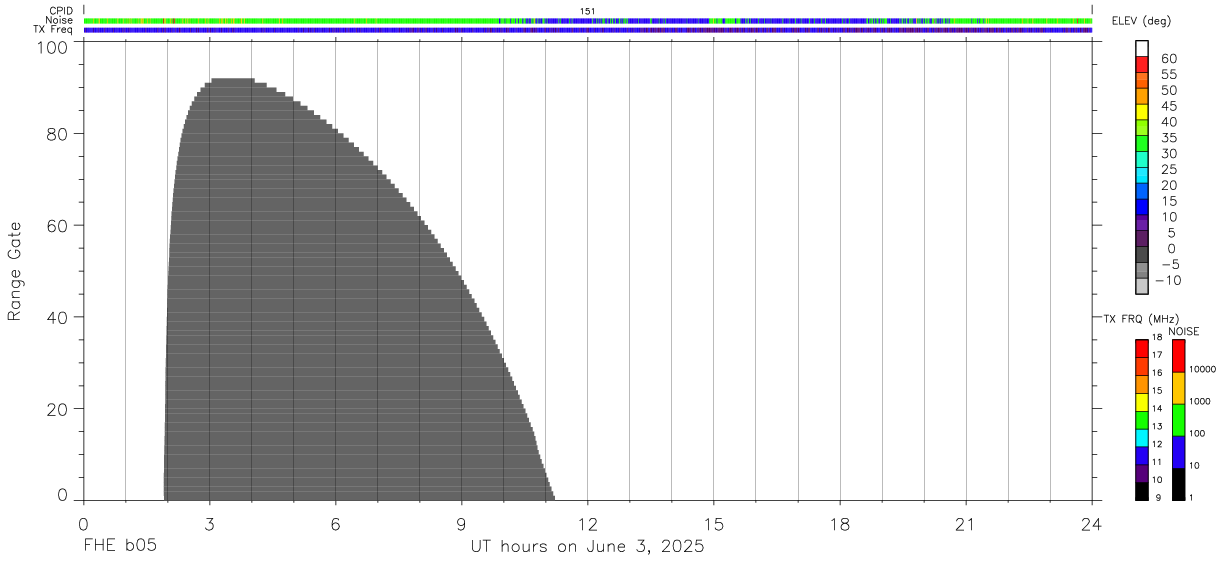Click the x-axis tick label 6
The image size is (1228, 567).
click(336, 525)
